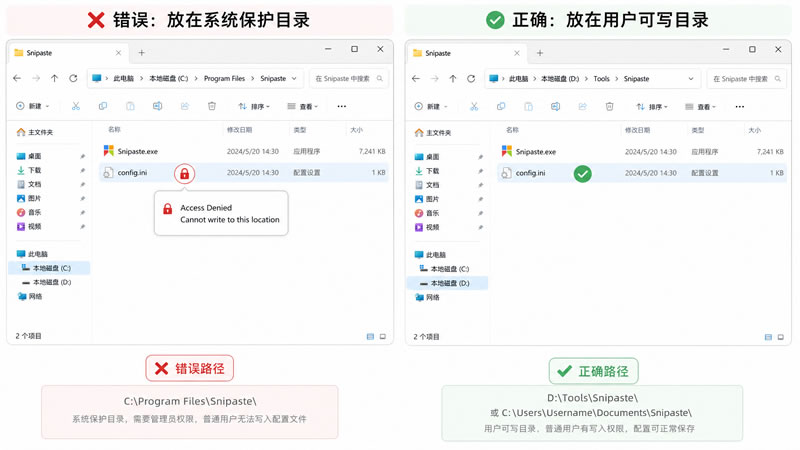The width and height of the screenshot is (800, 450).
Task: Refresh the right D:\Tools window
Action: click(471, 79)
